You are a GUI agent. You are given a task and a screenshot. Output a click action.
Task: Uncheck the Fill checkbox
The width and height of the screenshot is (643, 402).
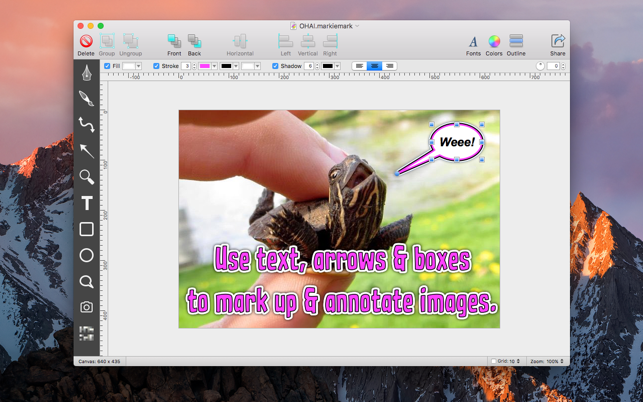(x=107, y=66)
